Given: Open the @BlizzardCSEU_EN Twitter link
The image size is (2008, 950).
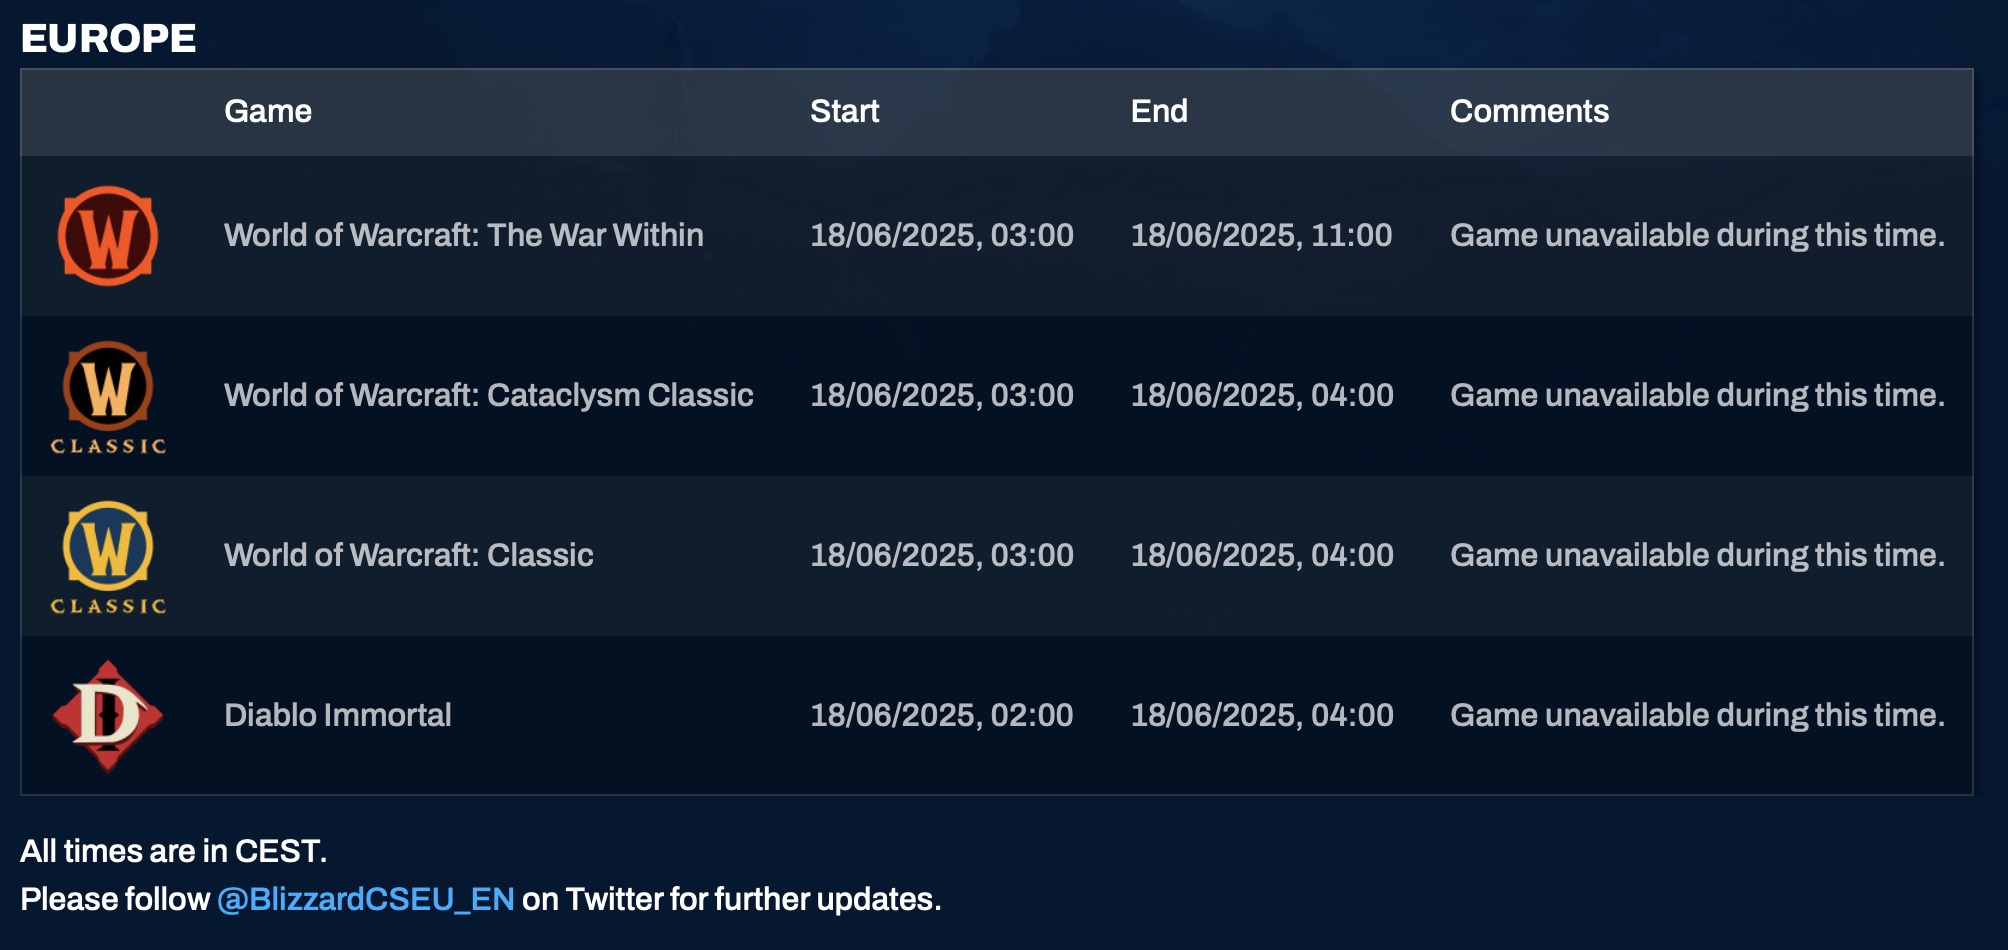Looking at the screenshot, I should tap(366, 899).
